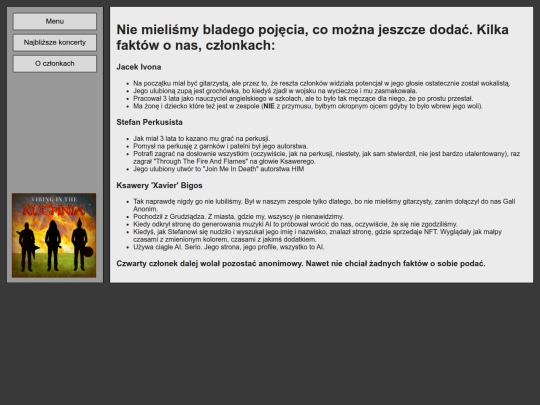Click 'Jak miał 3 lata' perkusja line
540x405 pixels.
click(x=202, y=138)
